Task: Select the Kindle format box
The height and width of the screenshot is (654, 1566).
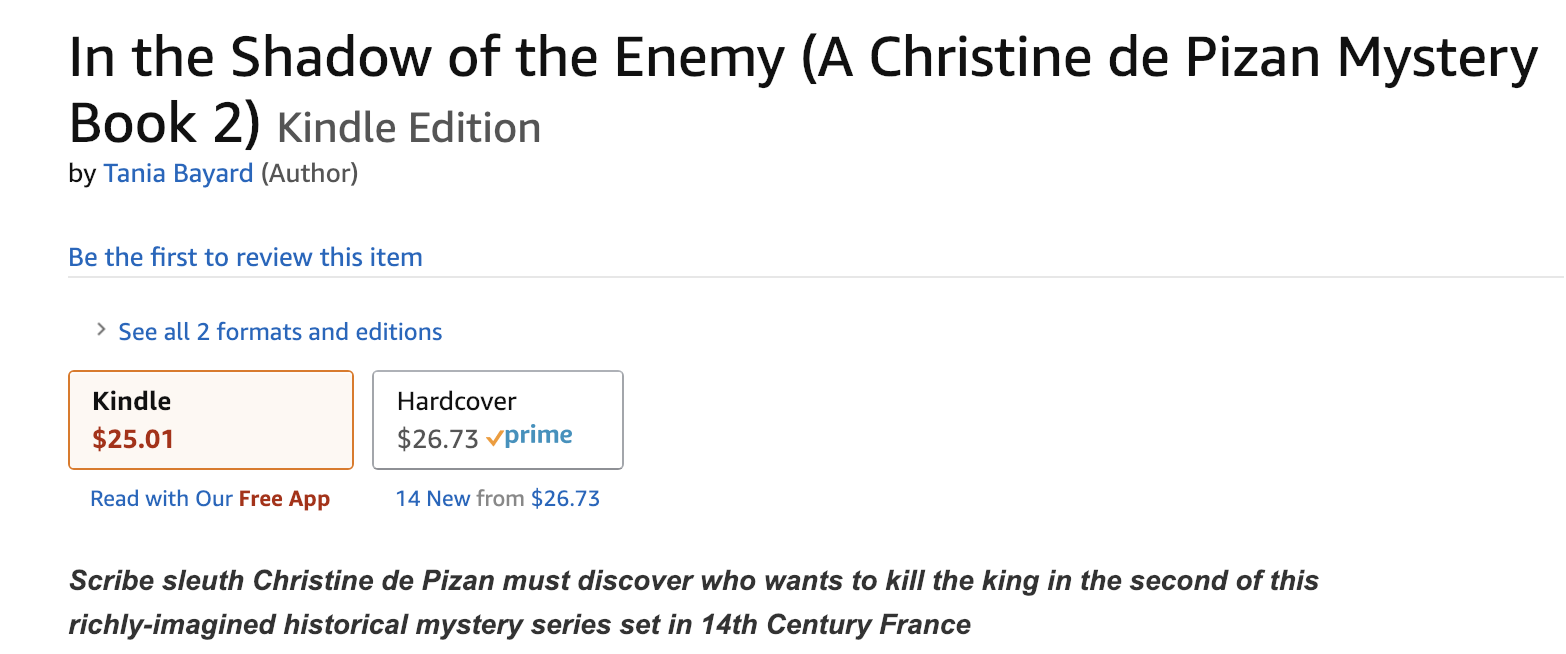Action: (210, 419)
